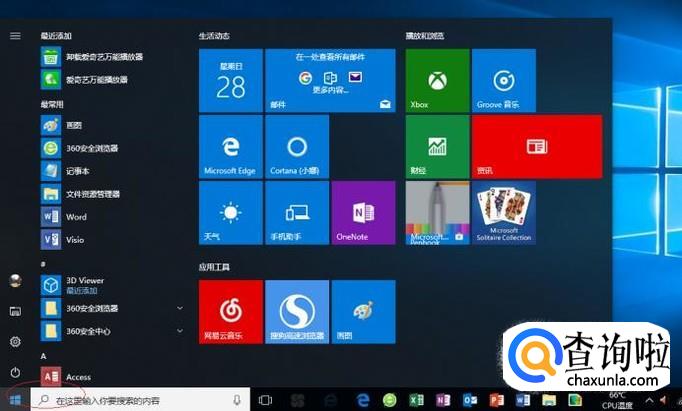Click the Word icon on the taskbar
Image resolution: width=682 pixels, height=411 pixels.
[x=523, y=400]
